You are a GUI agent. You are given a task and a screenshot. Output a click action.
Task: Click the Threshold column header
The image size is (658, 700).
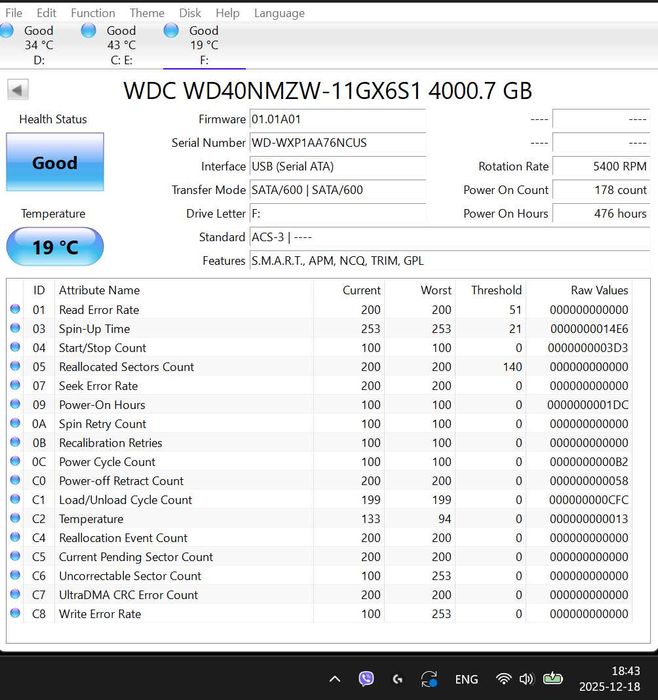pos(496,290)
